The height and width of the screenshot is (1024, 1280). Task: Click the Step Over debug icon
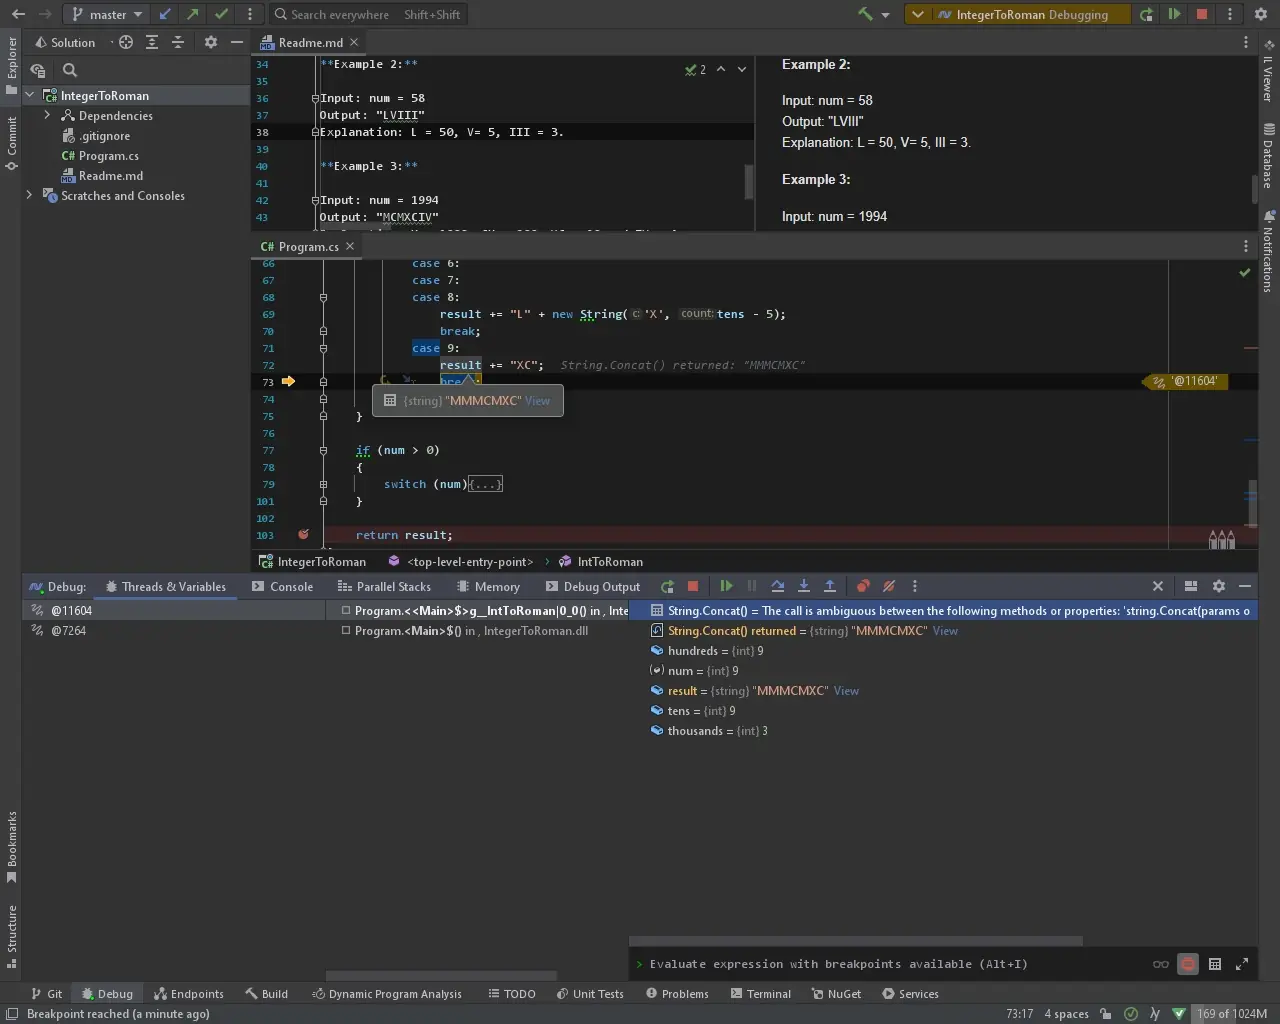point(777,587)
